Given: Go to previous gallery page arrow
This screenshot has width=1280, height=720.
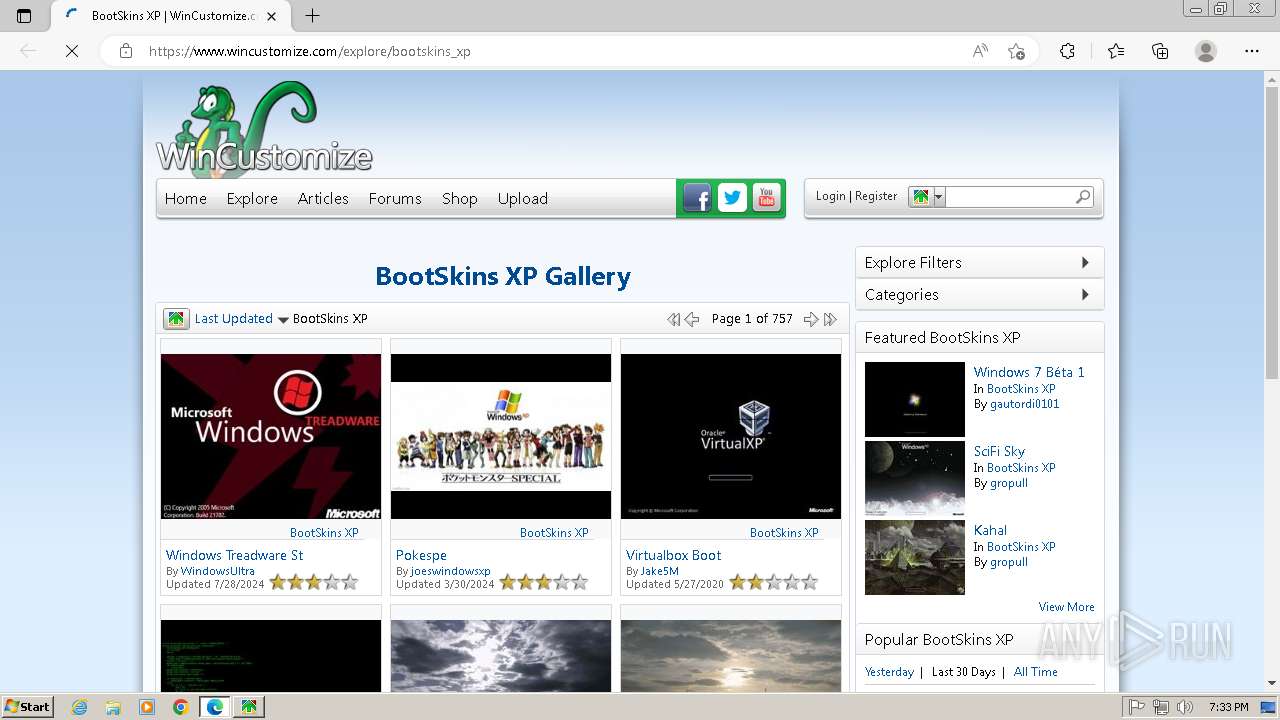Looking at the screenshot, I should click(692, 319).
